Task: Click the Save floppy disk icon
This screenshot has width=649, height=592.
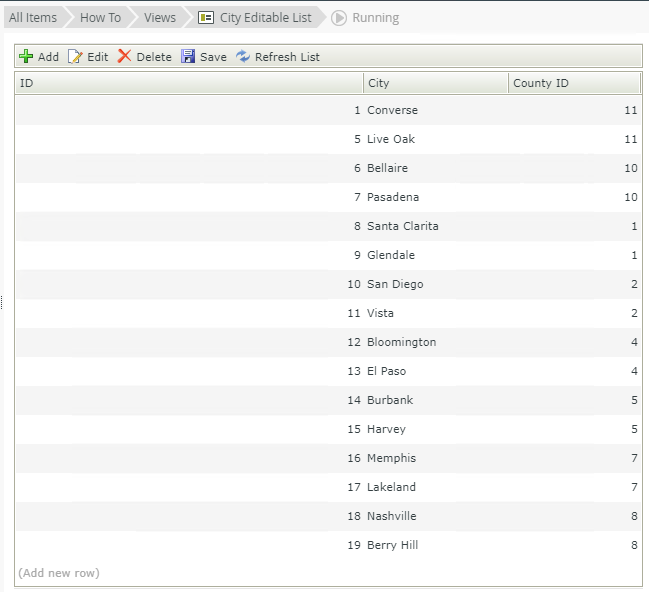Action: 188,56
